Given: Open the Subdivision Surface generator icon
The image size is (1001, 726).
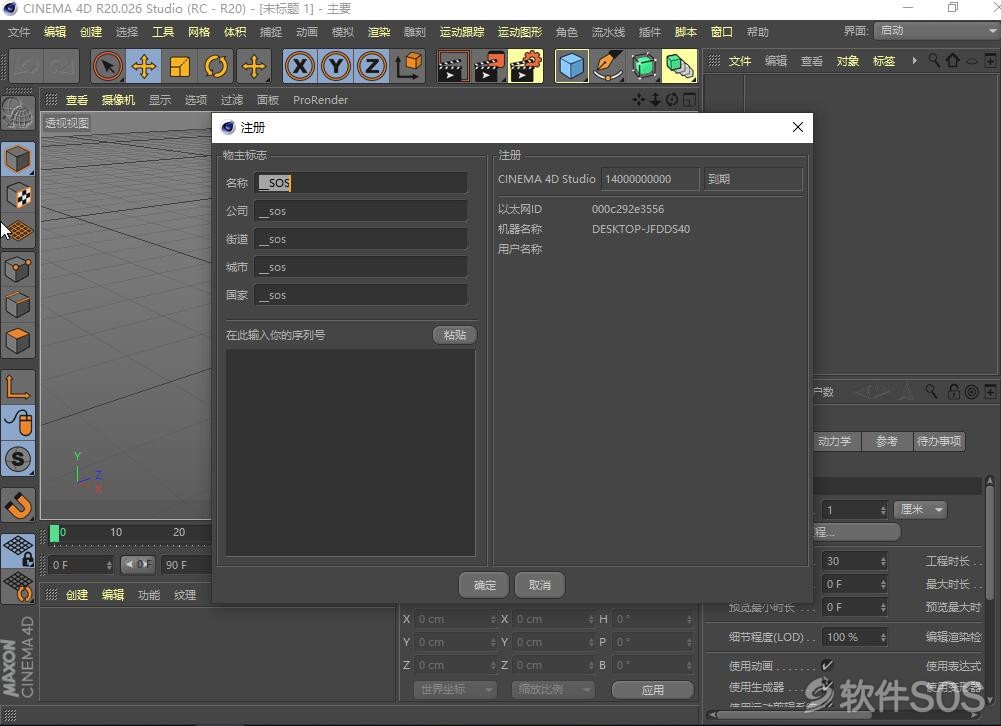Looking at the screenshot, I should click(644, 66).
